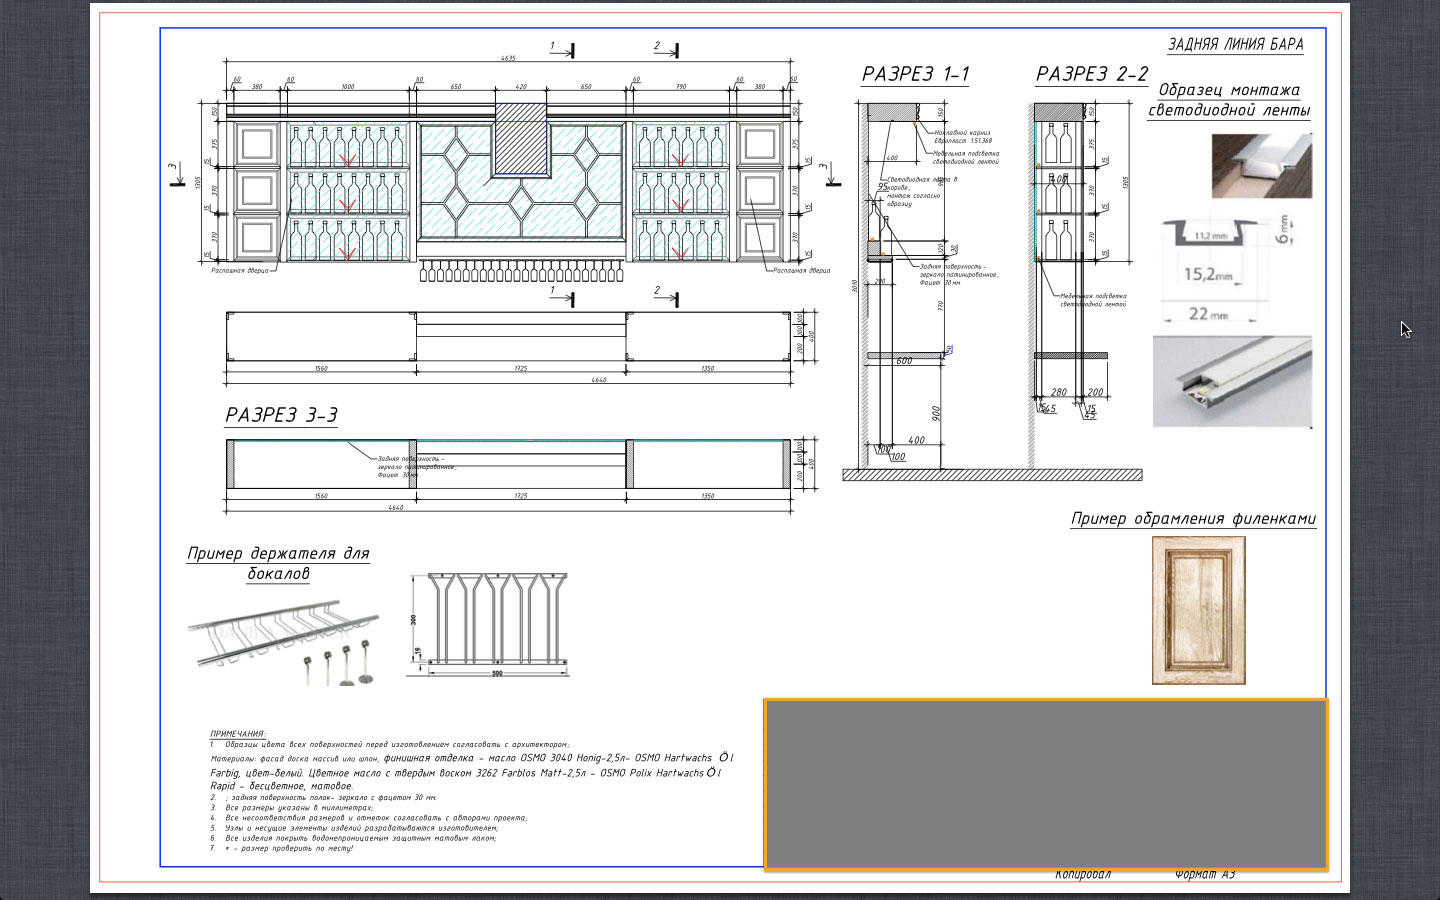The image size is (1440, 900).
Task: Click the 'Пример обрамления филенками' caption
Action: (1193, 518)
